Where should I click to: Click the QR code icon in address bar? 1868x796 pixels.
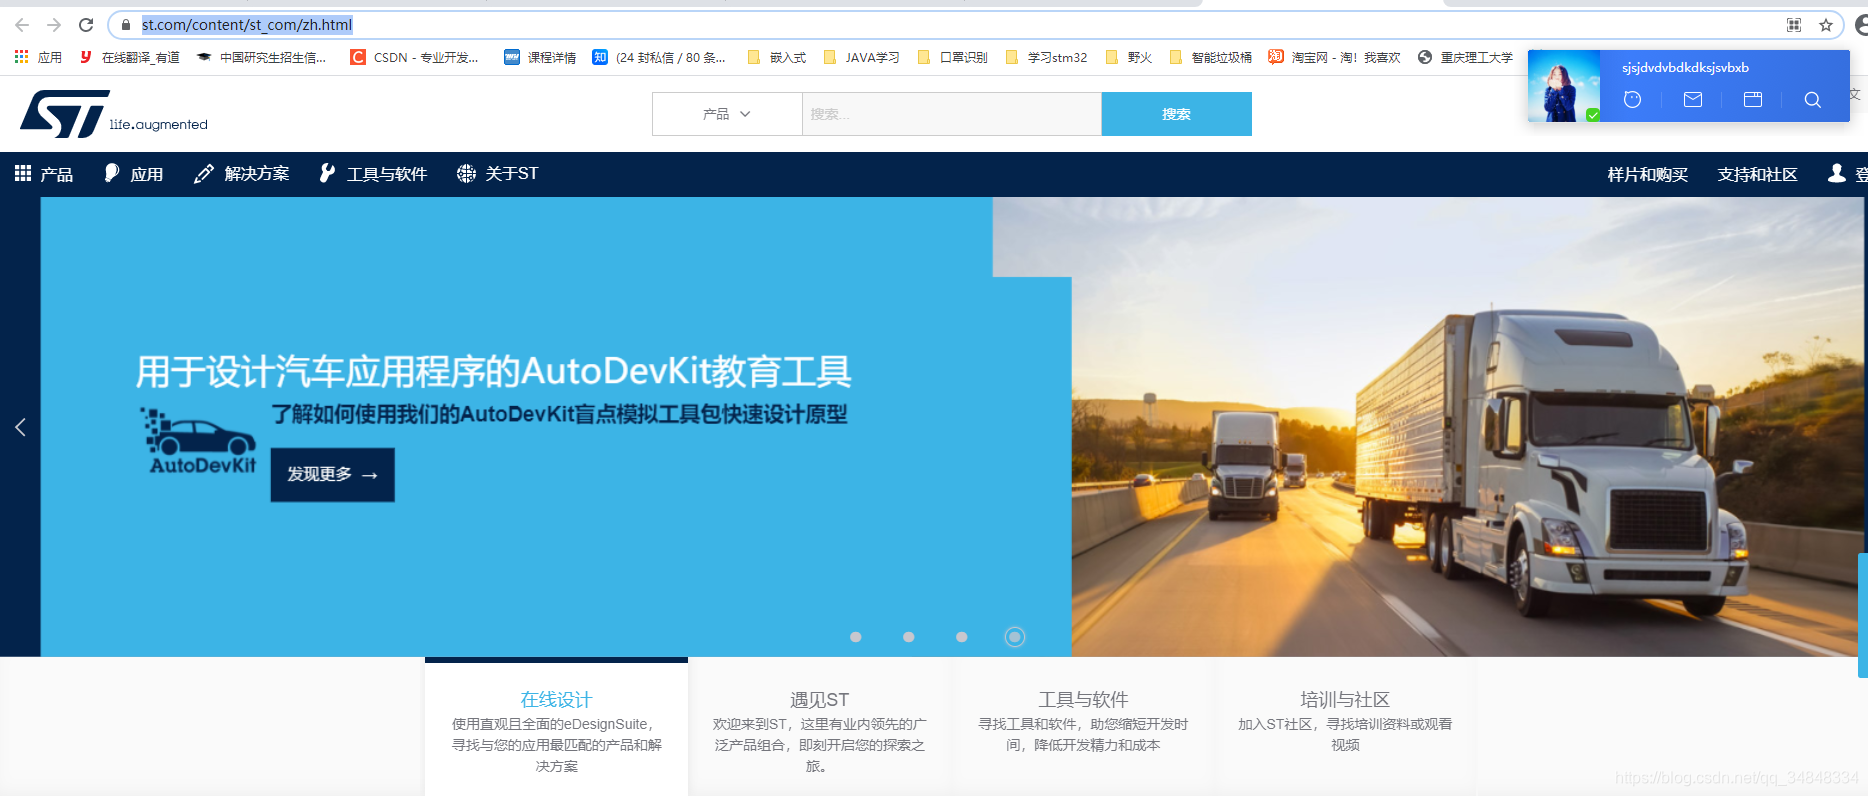pos(1794,25)
